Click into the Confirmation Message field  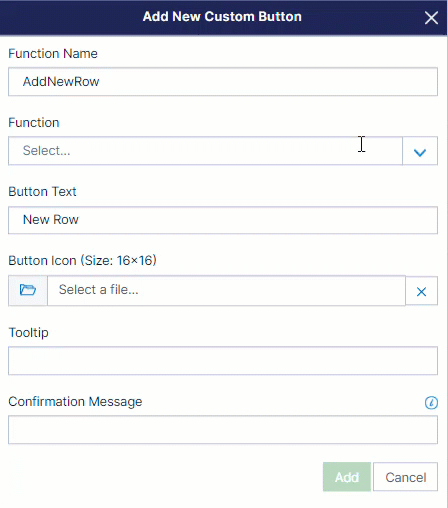coord(223,430)
